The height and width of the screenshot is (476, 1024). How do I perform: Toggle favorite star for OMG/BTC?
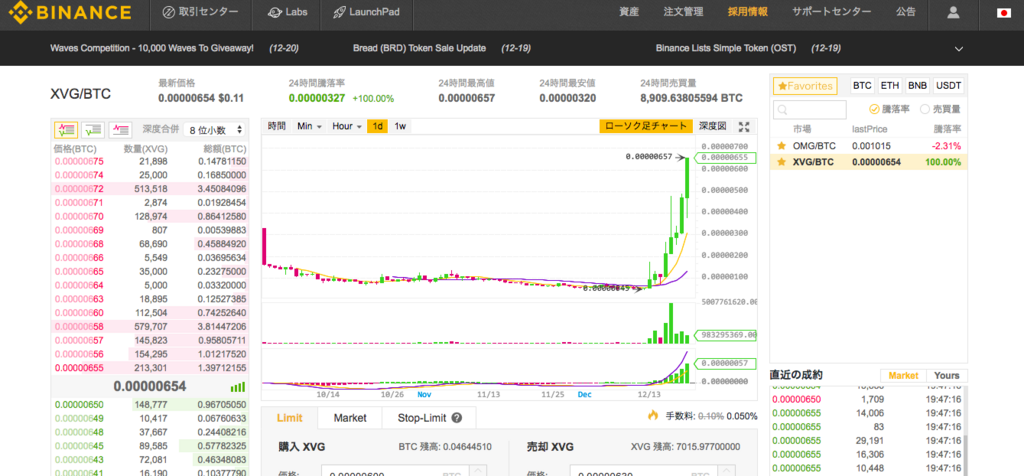[x=781, y=146]
